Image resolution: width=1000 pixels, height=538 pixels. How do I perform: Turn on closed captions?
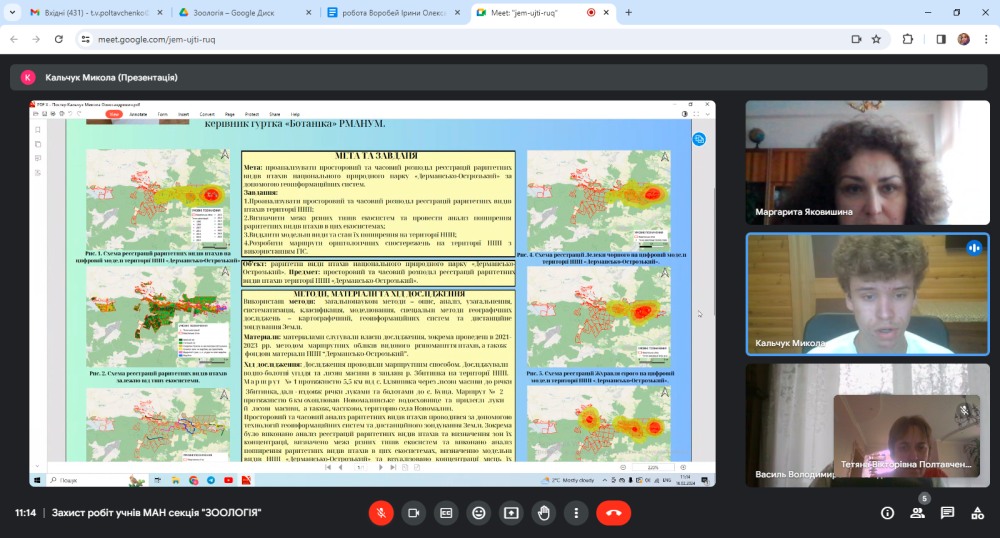click(x=446, y=513)
